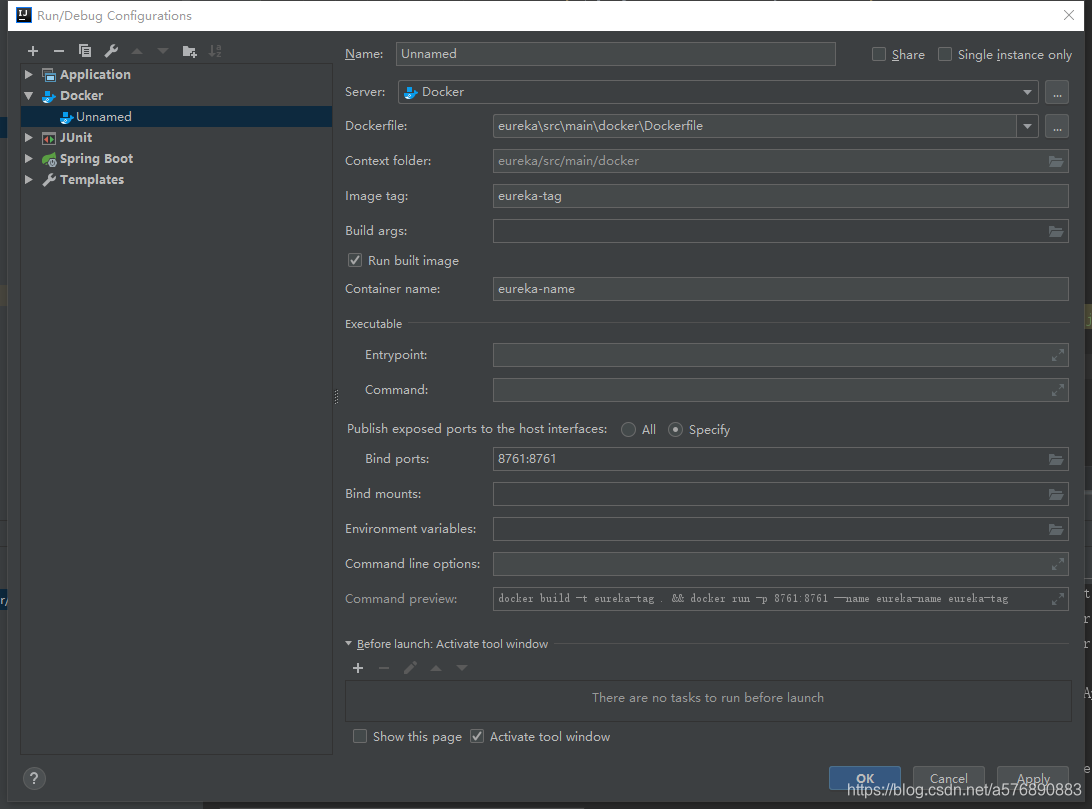Open Environment variables editor folder icon

click(1056, 529)
